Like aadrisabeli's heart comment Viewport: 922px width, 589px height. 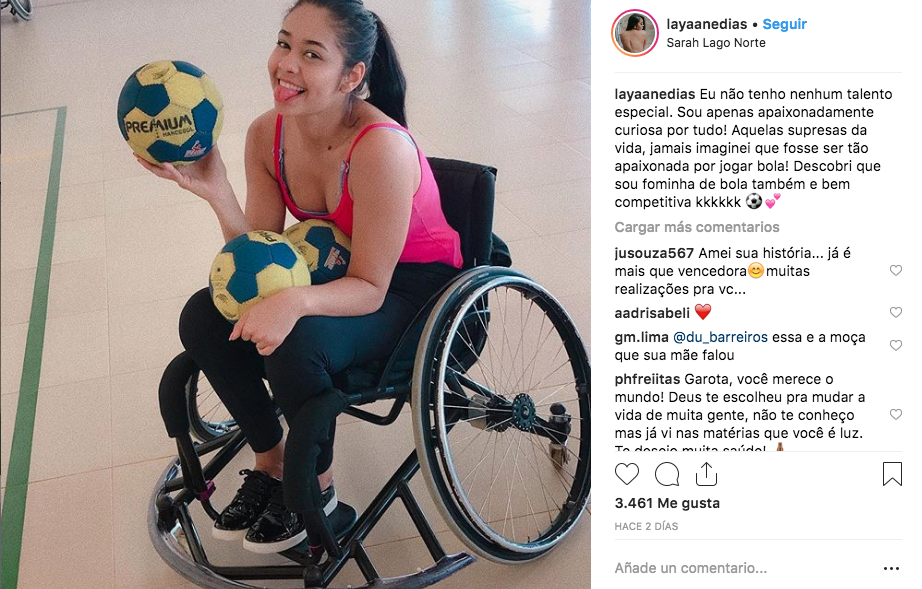point(896,312)
